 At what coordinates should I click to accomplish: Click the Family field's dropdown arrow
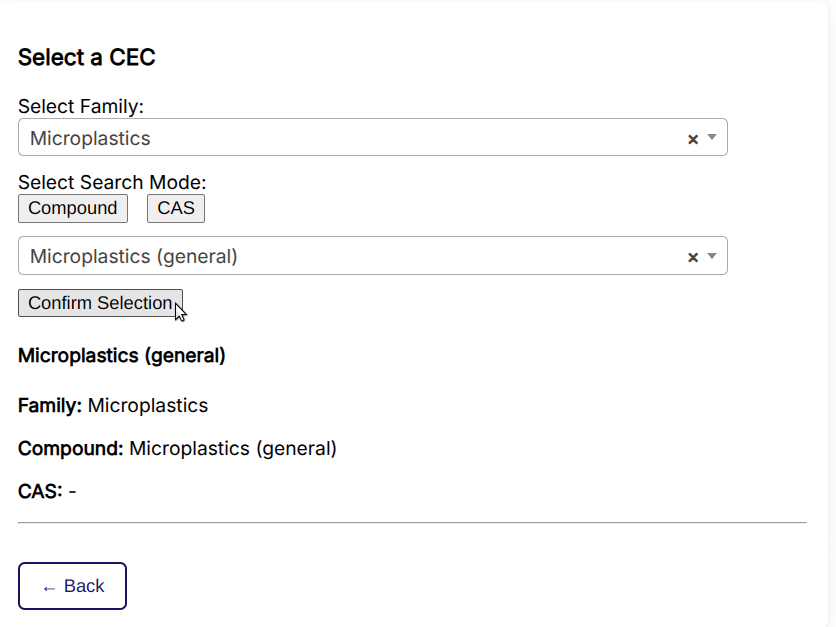point(712,137)
